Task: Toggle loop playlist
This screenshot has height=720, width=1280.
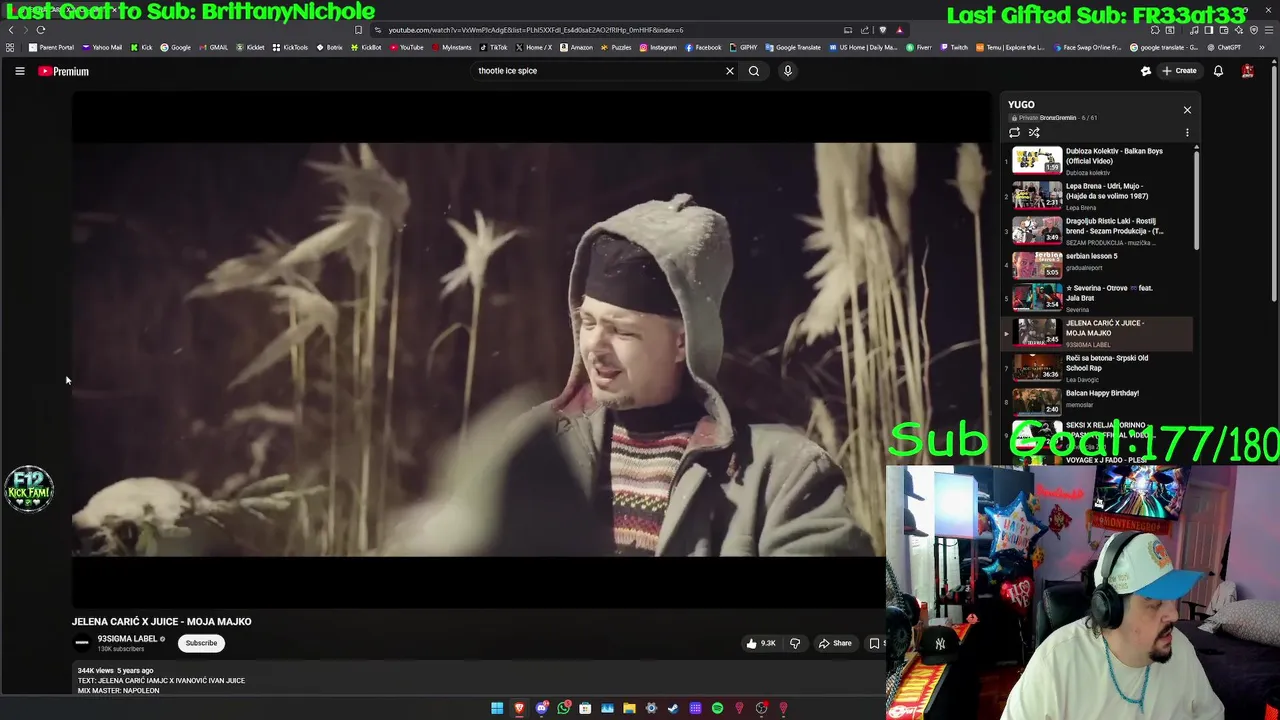Action: tap(1014, 132)
